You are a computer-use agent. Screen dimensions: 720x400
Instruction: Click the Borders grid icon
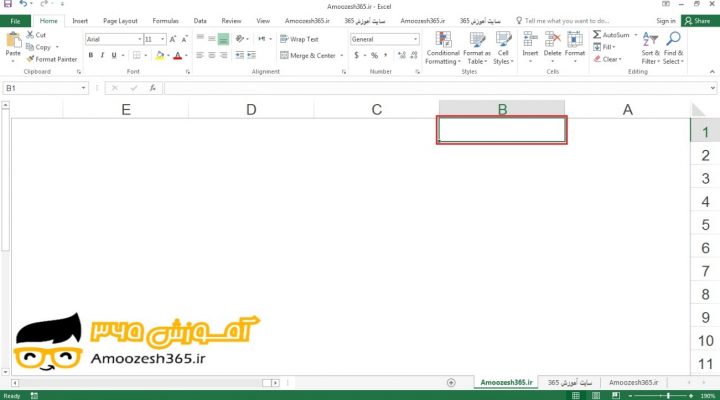[136, 56]
